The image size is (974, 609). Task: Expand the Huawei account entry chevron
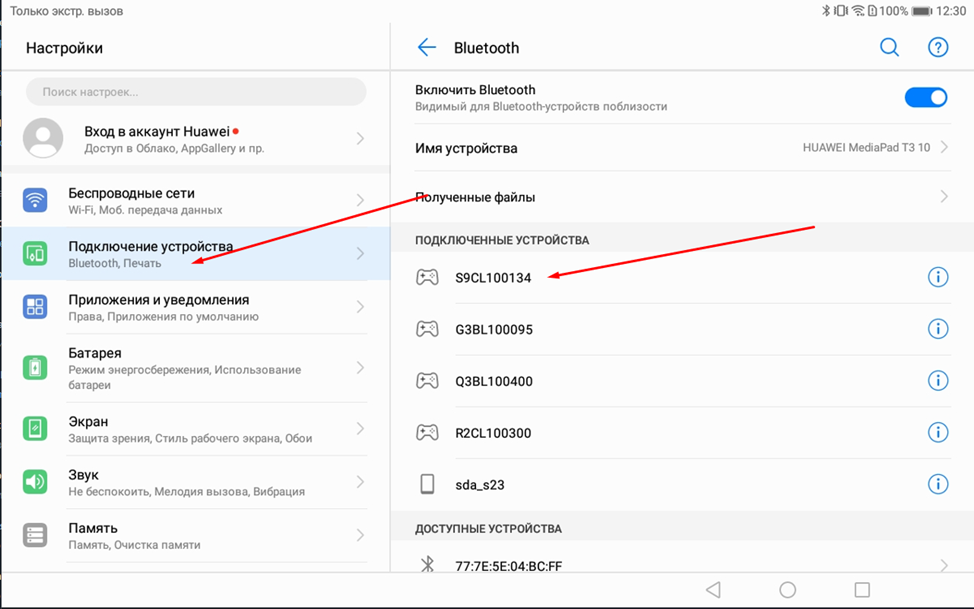click(x=360, y=138)
